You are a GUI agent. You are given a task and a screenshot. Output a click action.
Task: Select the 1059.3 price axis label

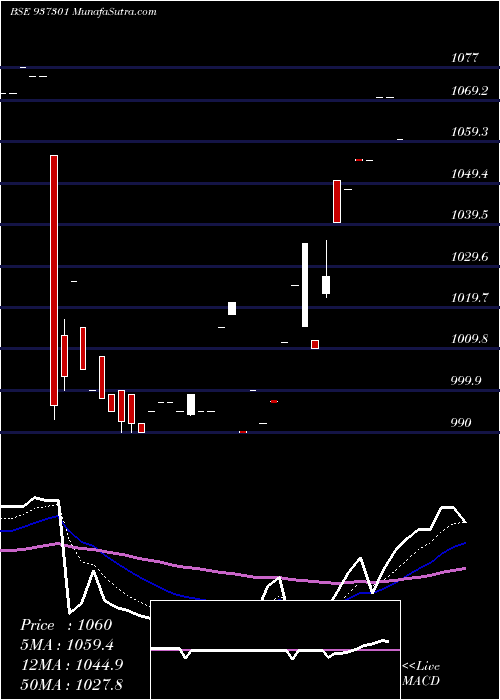pyautogui.click(x=469, y=132)
